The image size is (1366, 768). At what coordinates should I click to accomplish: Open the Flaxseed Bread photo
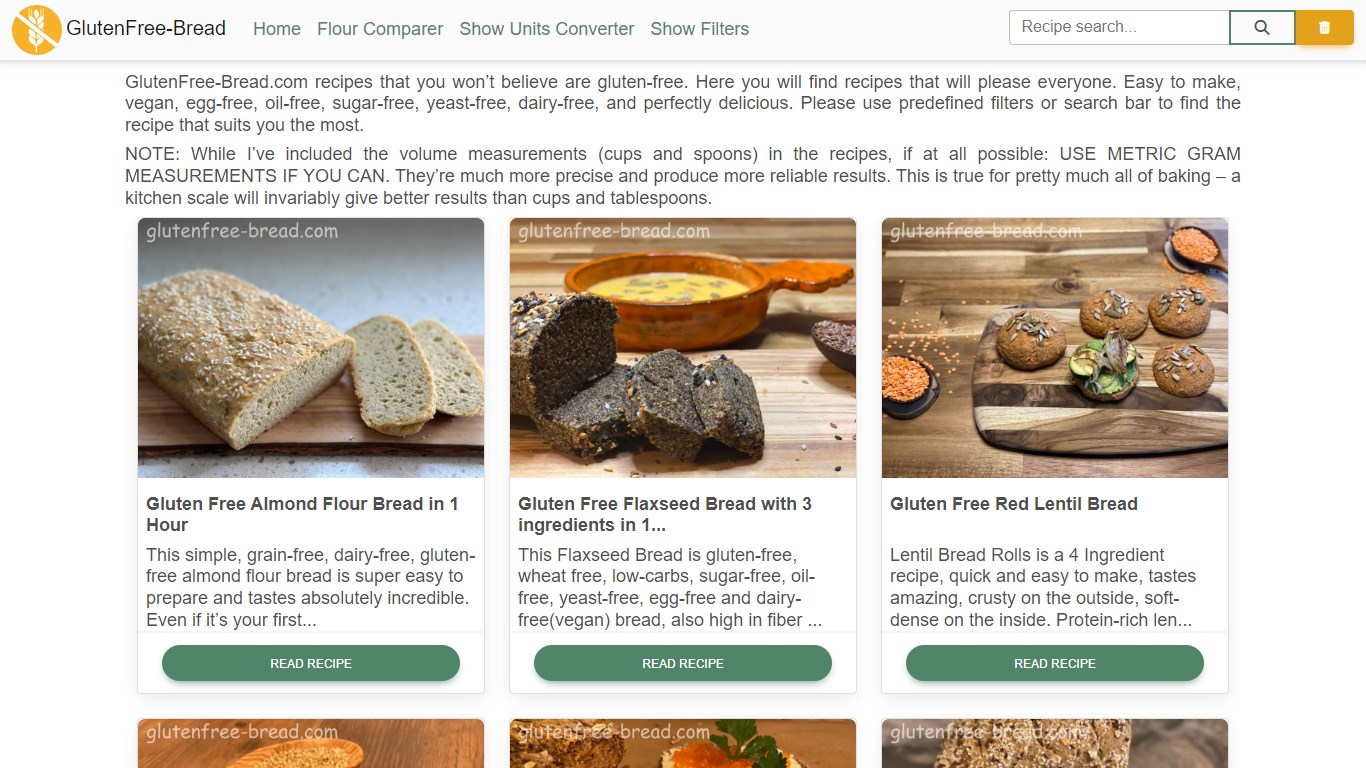683,348
